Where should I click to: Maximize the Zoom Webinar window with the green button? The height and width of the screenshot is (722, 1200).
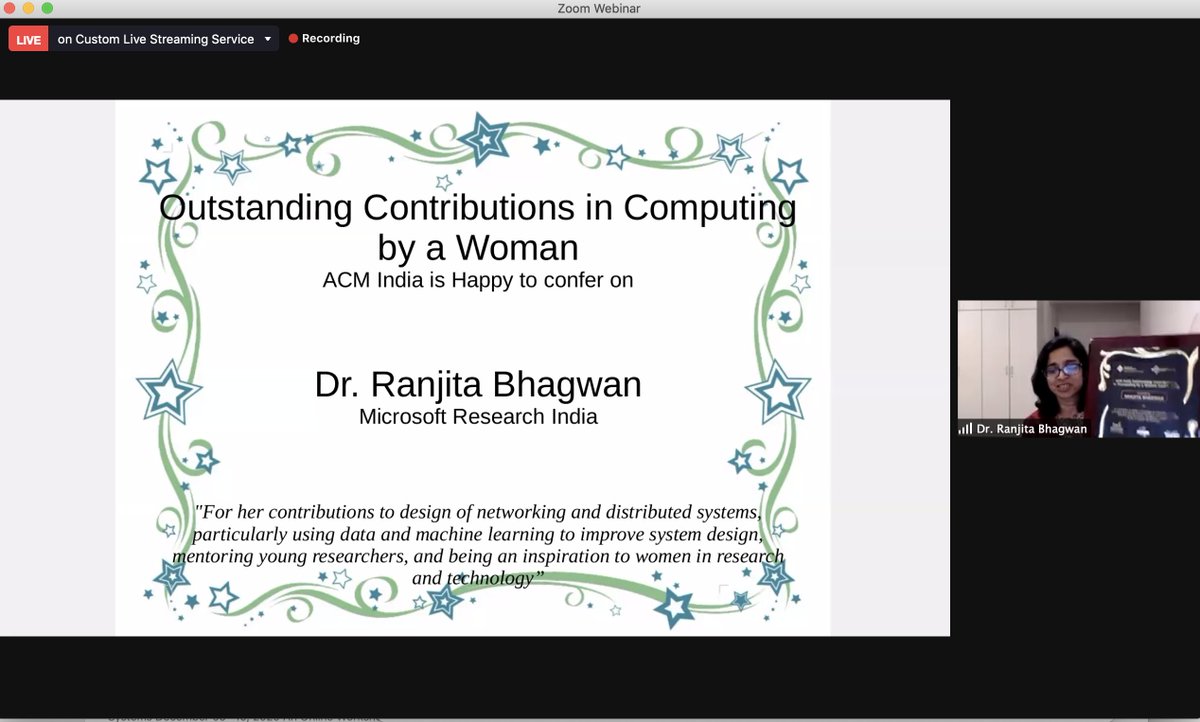pyautogui.click(x=47, y=8)
